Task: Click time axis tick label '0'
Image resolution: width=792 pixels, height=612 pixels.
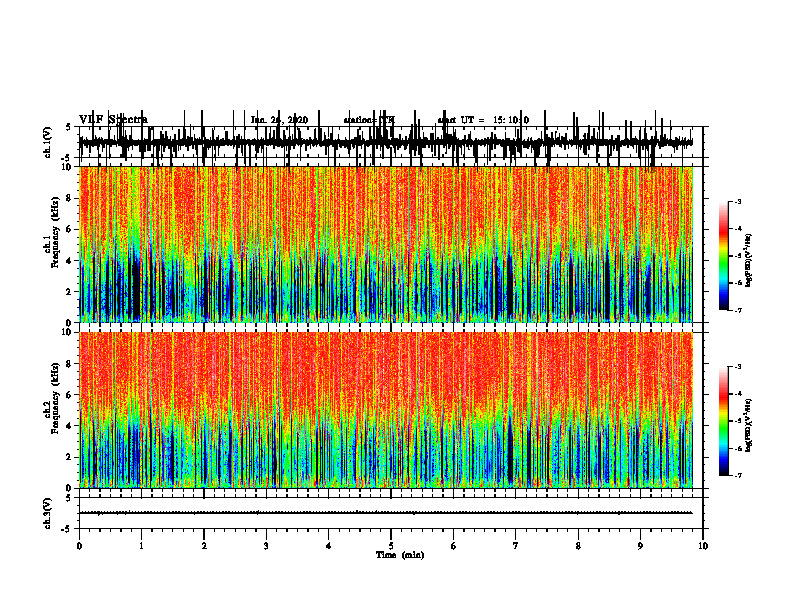Action: pyautogui.click(x=79, y=546)
